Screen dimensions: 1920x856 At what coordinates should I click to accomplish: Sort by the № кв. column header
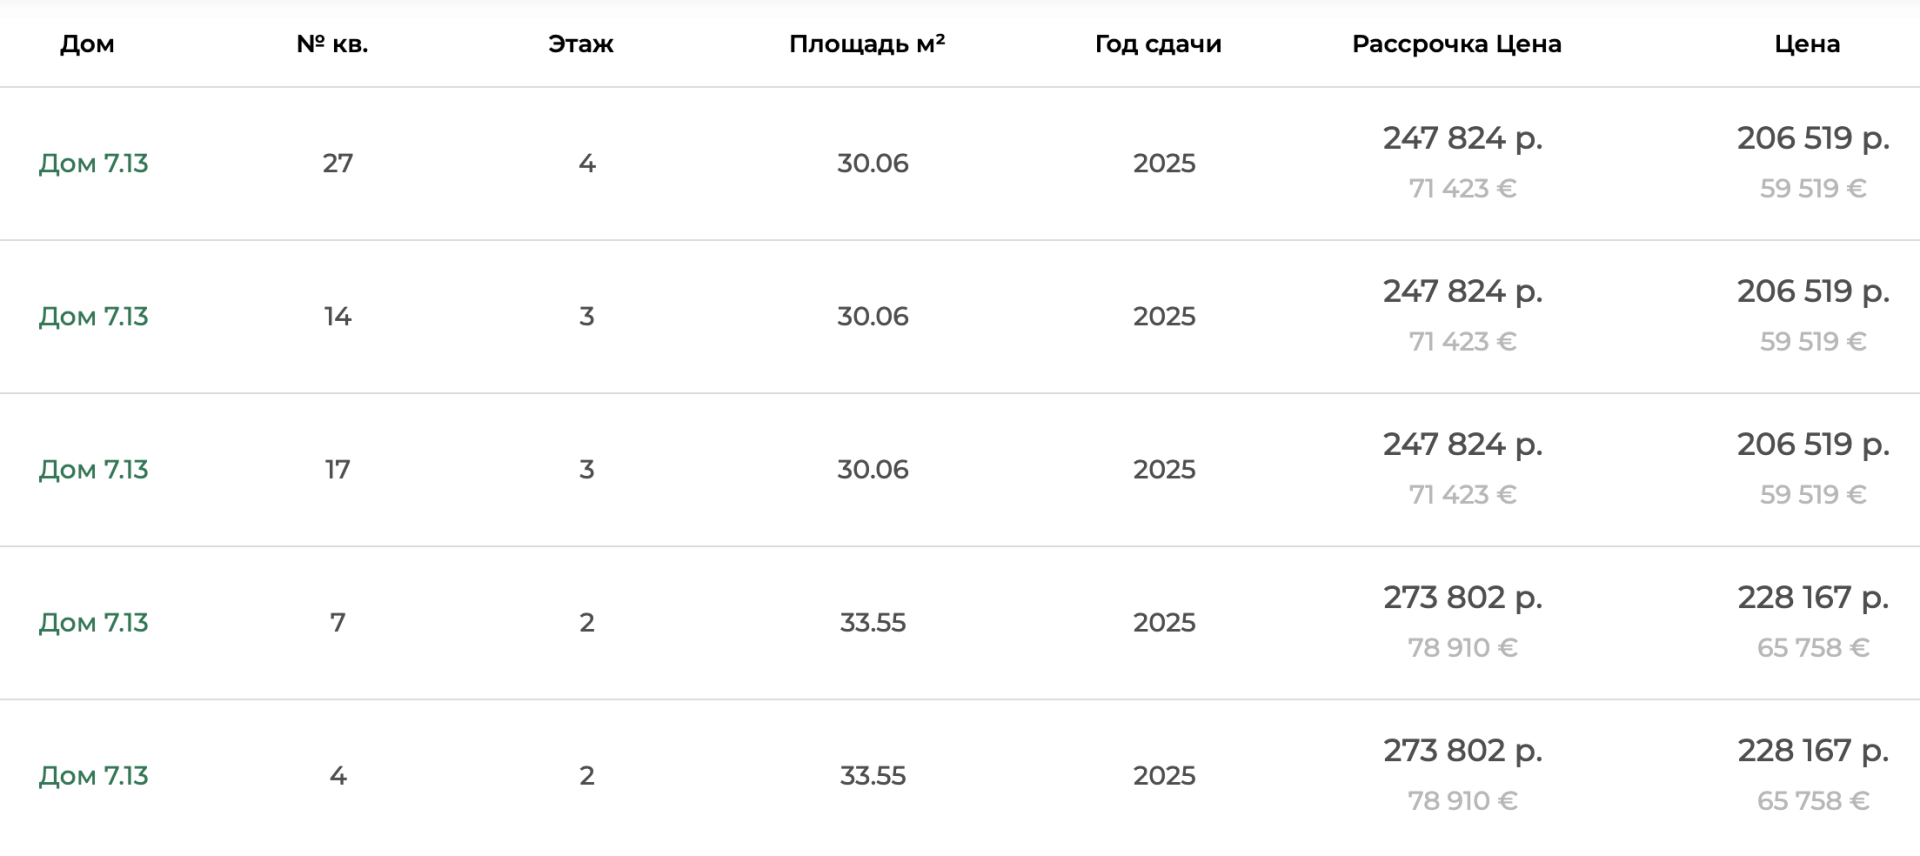pyautogui.click(x=334, y=44)
